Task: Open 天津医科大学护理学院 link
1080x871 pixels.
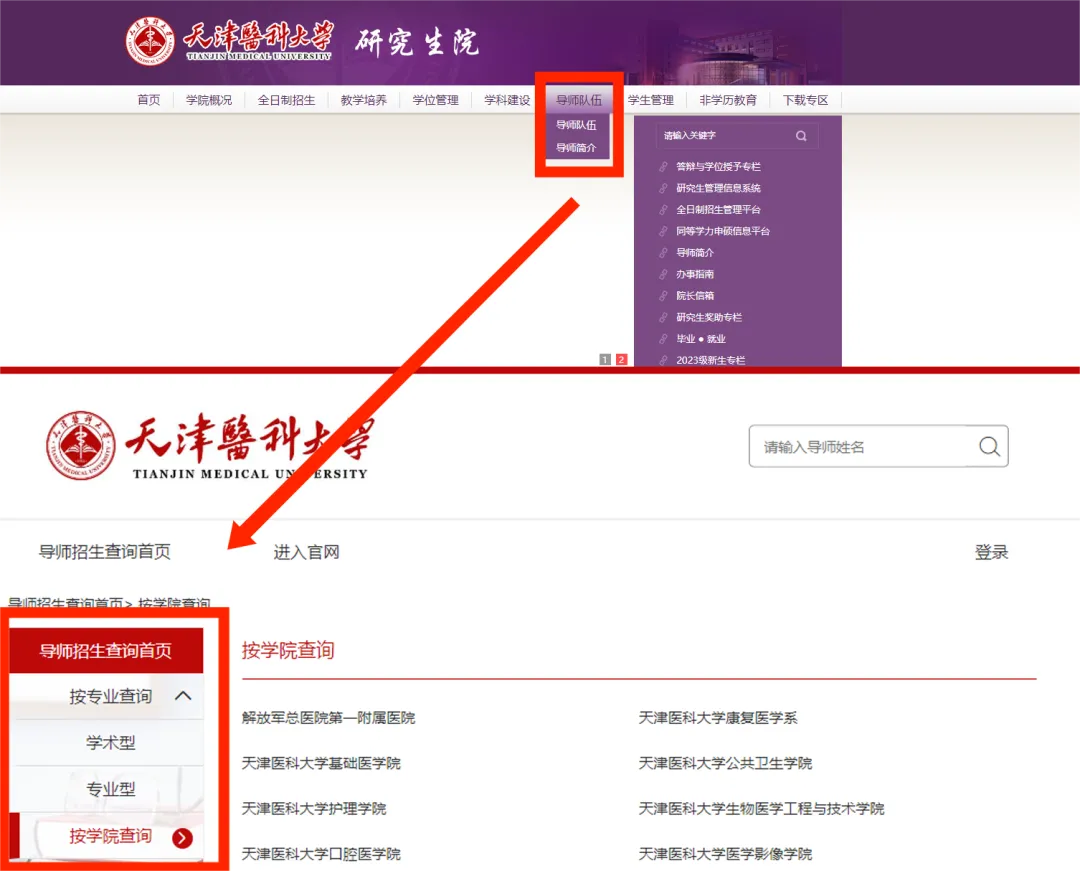Action: (314, 808)
